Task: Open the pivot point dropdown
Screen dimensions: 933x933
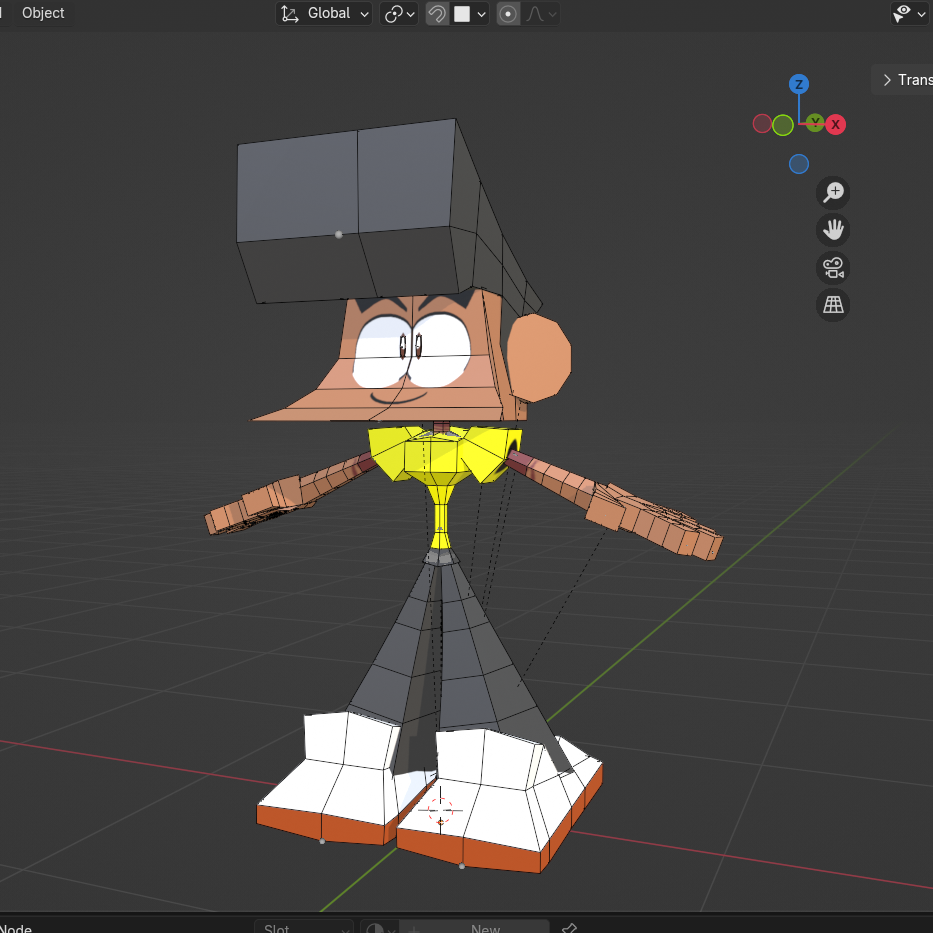Action: [x=399, y=14]
